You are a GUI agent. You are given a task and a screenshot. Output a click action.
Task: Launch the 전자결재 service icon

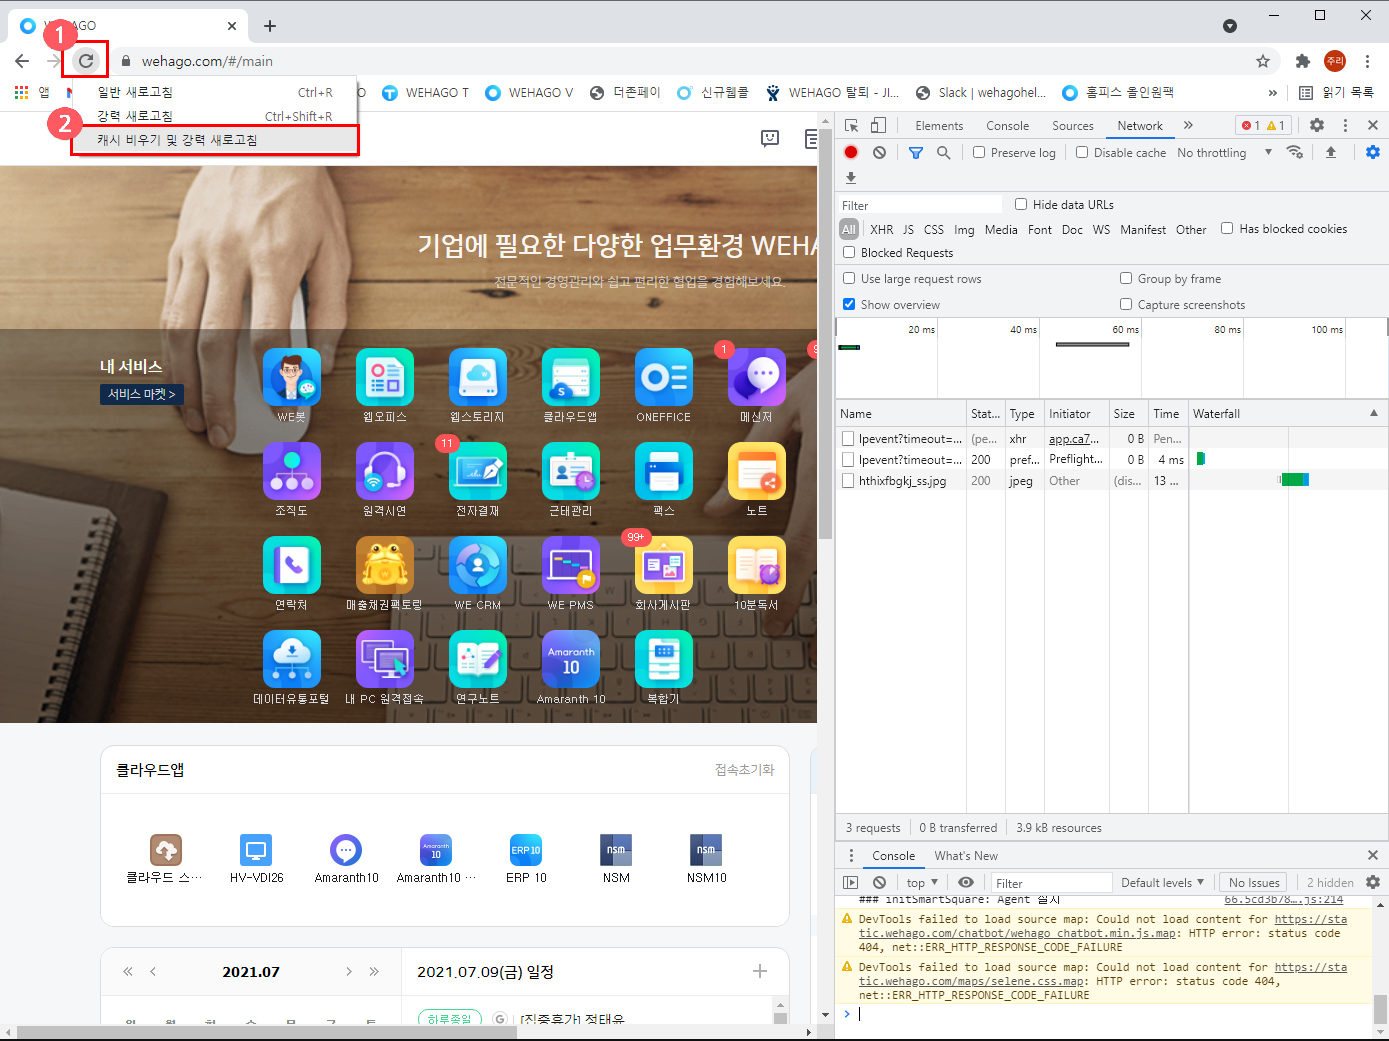[x=477, y=472]
